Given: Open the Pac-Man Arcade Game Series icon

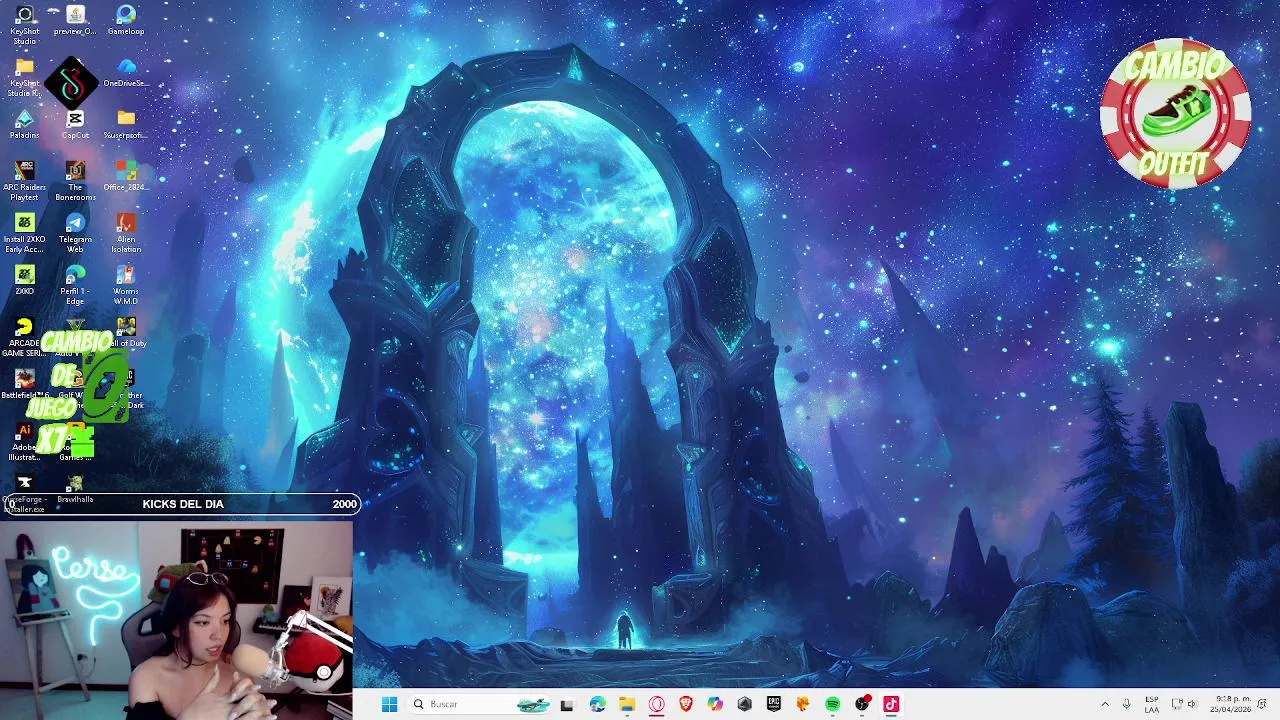Looking at the screenshot, I should click(24, 337).
